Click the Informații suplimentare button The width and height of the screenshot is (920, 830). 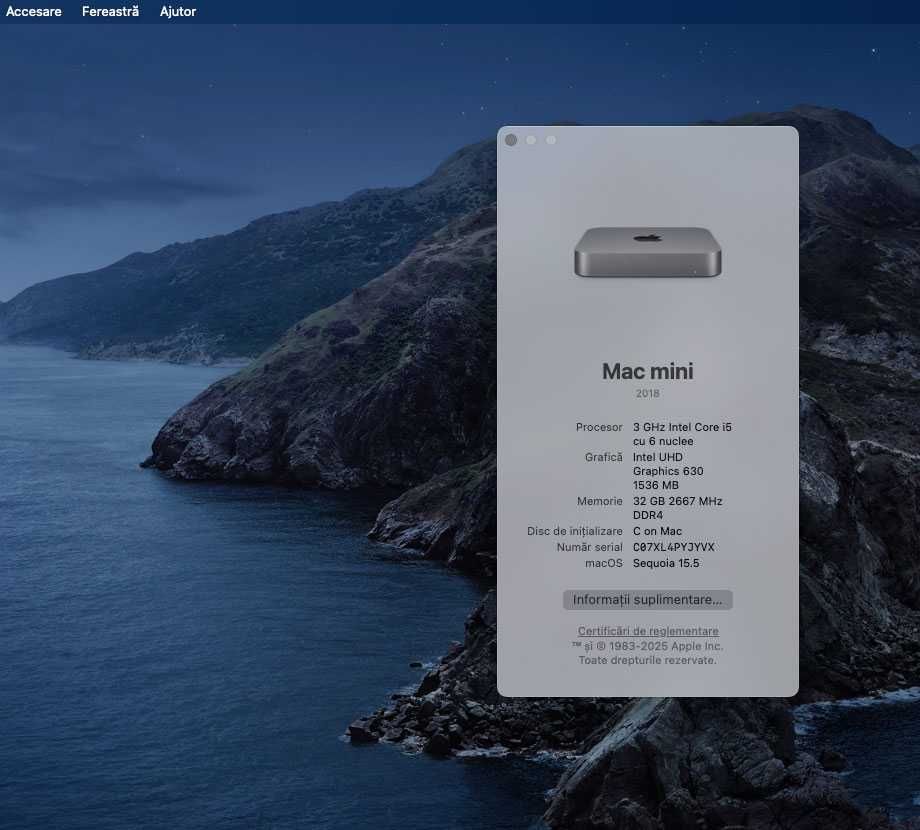tap(647, 599)
